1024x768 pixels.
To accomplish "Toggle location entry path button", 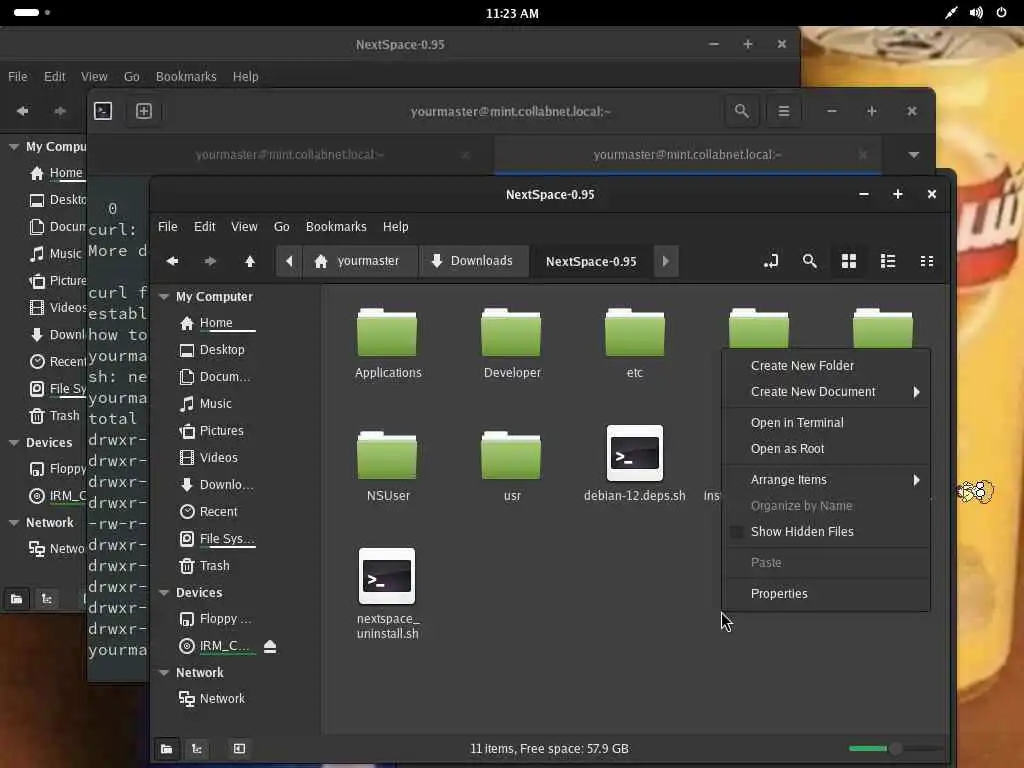I will tap(770, 261).
